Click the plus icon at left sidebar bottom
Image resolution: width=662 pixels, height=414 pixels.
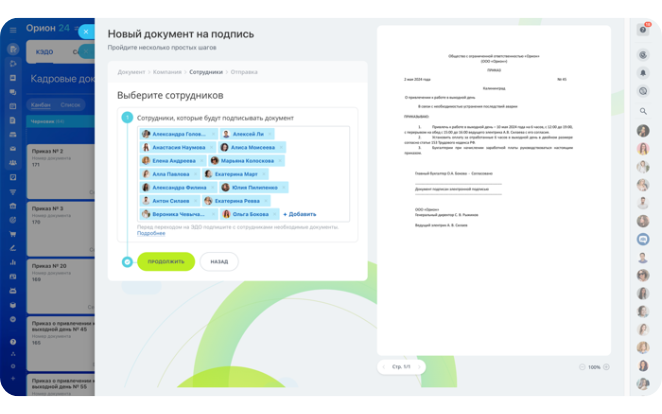13,378
